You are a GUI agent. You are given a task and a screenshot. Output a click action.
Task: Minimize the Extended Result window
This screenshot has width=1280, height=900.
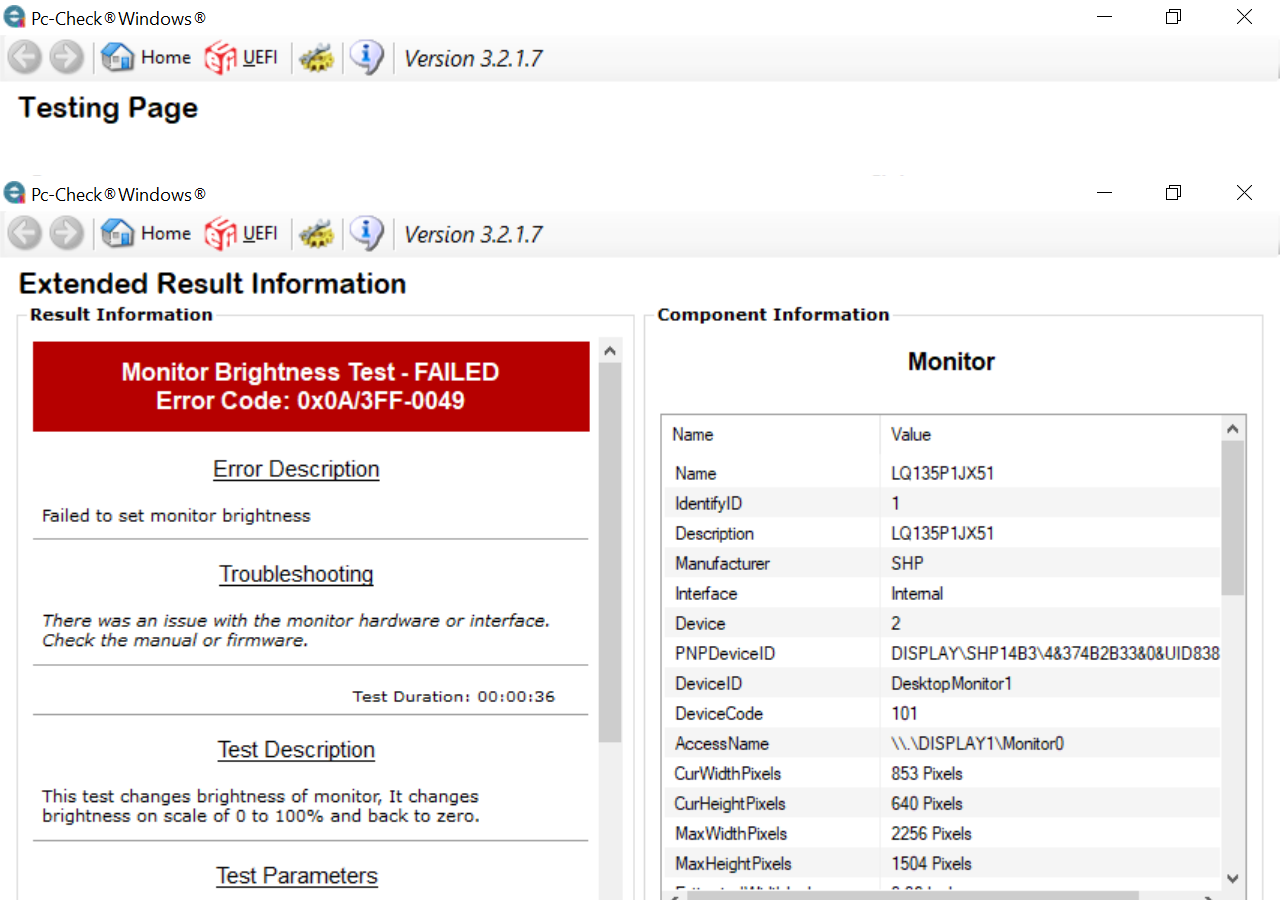(x=1104, y=193)
